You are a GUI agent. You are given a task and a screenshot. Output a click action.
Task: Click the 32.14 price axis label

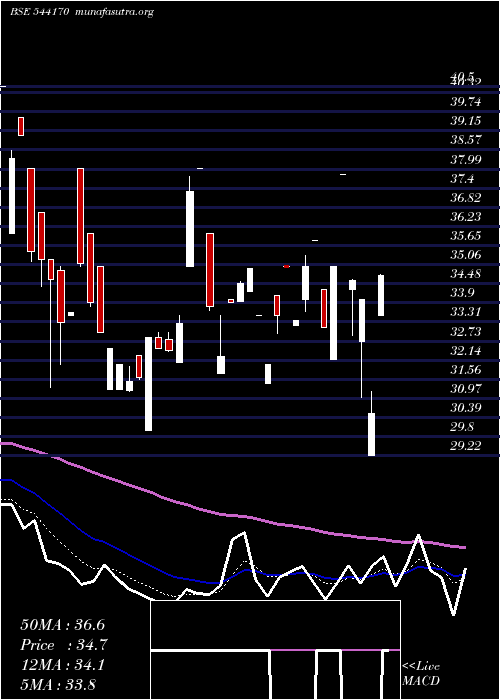coord(466,350)
